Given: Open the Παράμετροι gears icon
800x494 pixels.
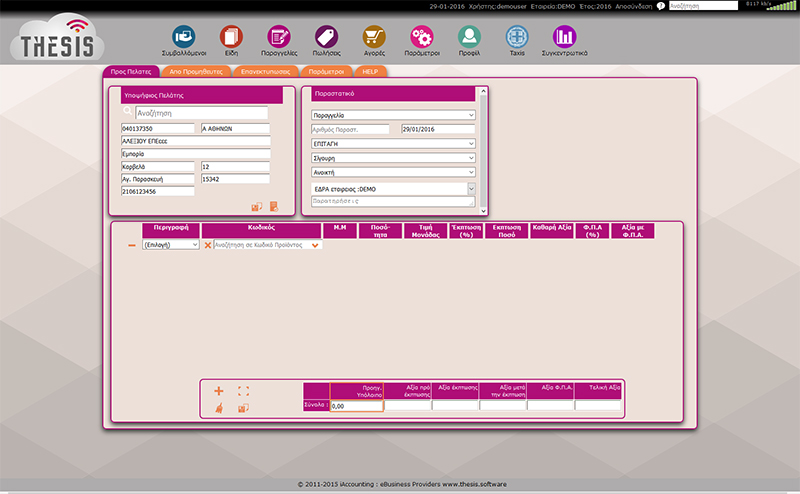Looking at the screenshot, I should point(422,37).
